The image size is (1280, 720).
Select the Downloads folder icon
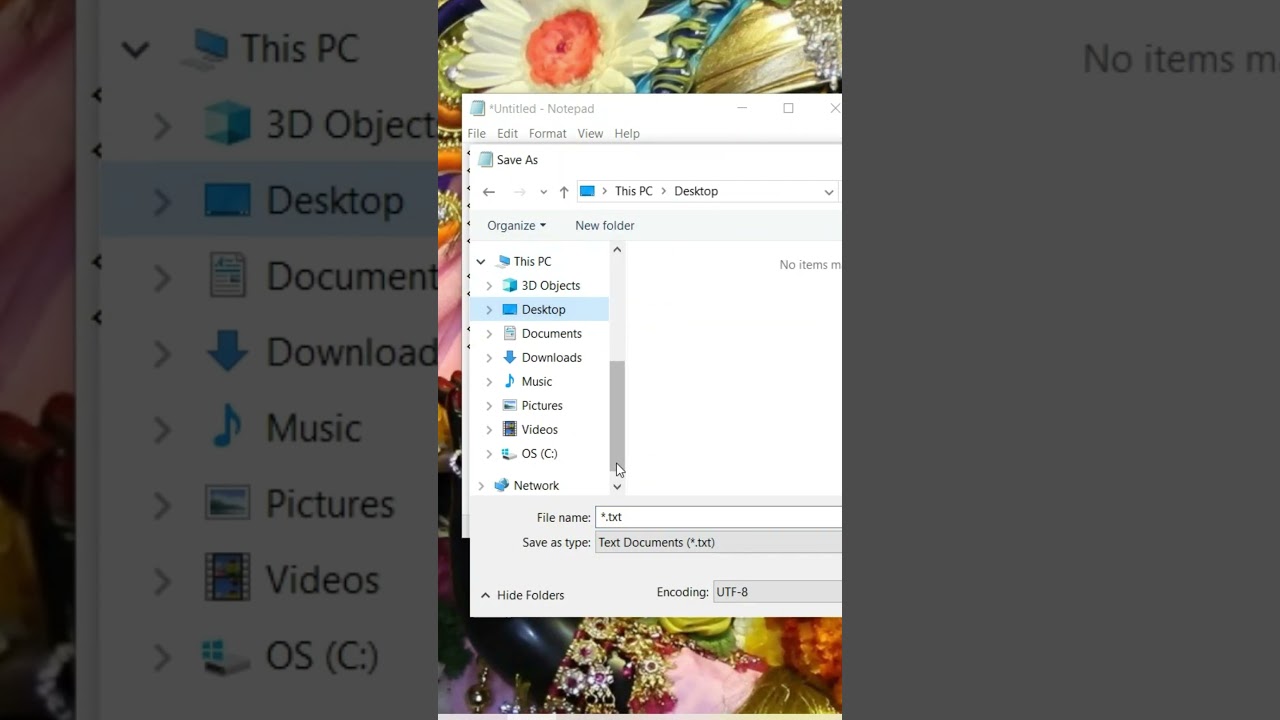click(x=510, y=358)
